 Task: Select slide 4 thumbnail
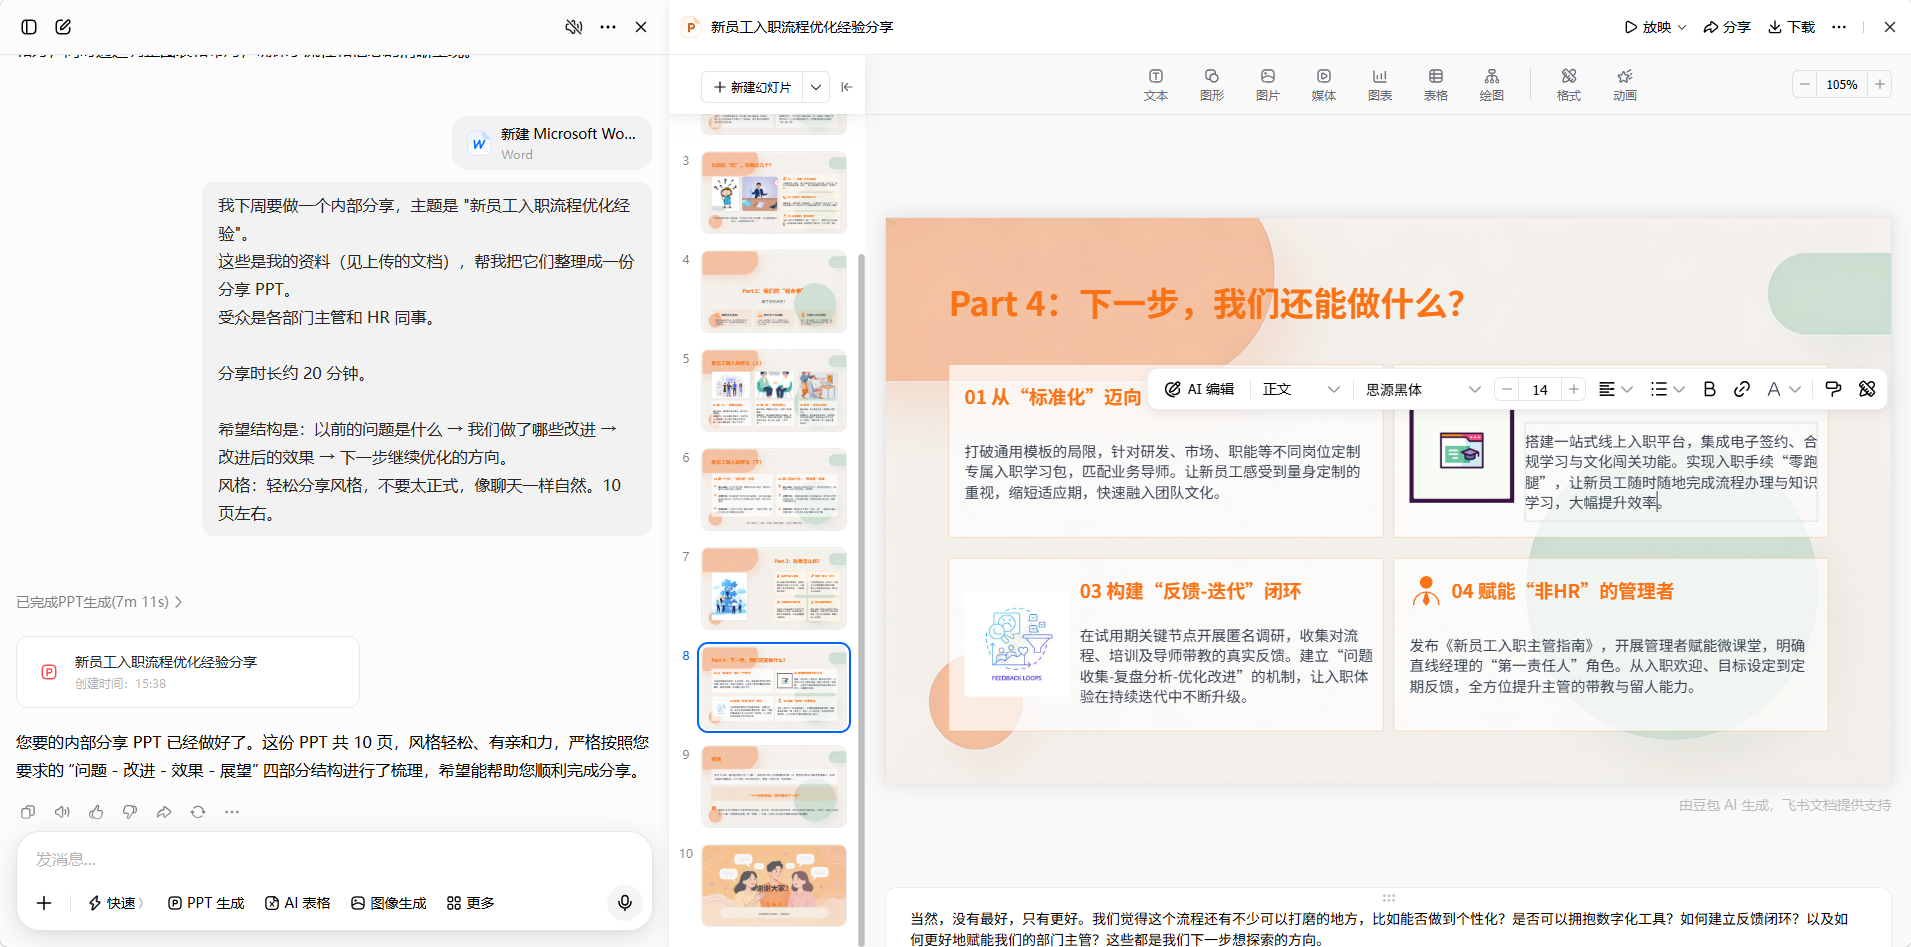[774, 291]
